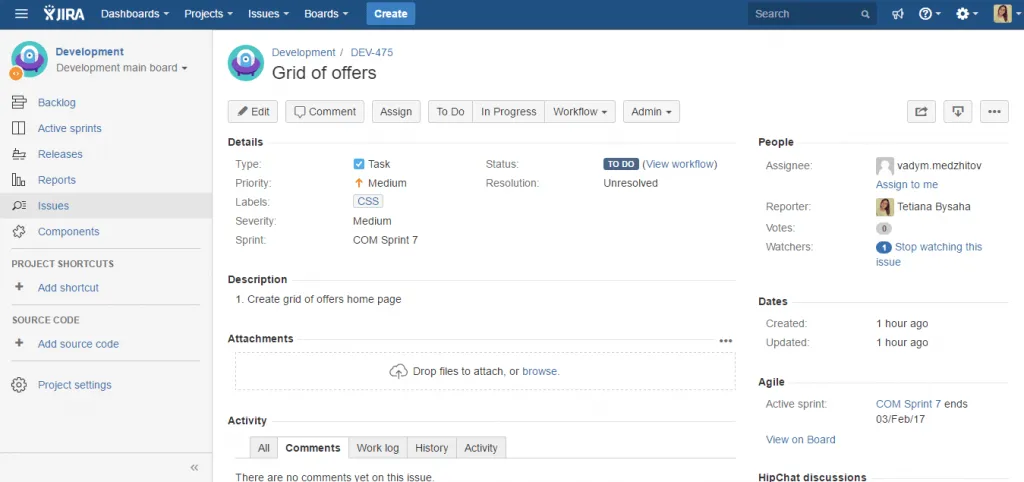Click the Project settings gear icon

pos(19,385)
